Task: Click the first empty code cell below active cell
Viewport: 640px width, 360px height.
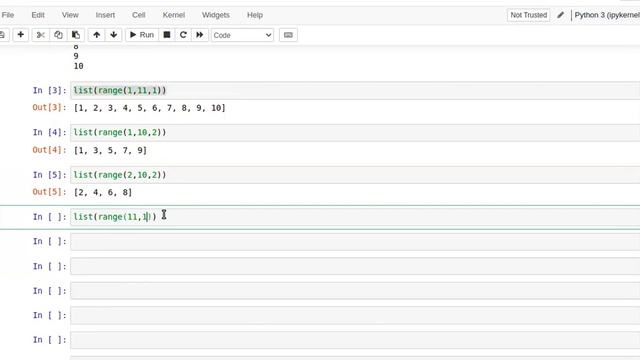Action: (x=355, y=242)
